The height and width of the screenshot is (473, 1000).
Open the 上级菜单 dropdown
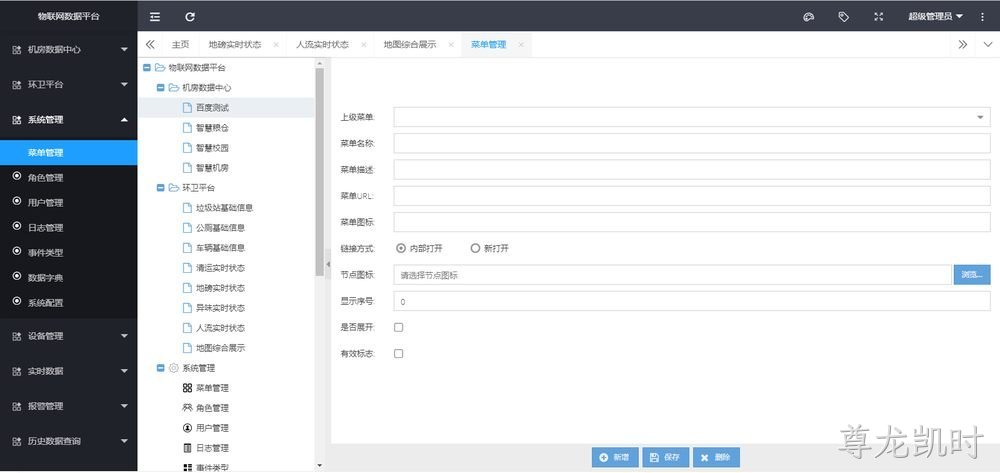pos(692,117)
